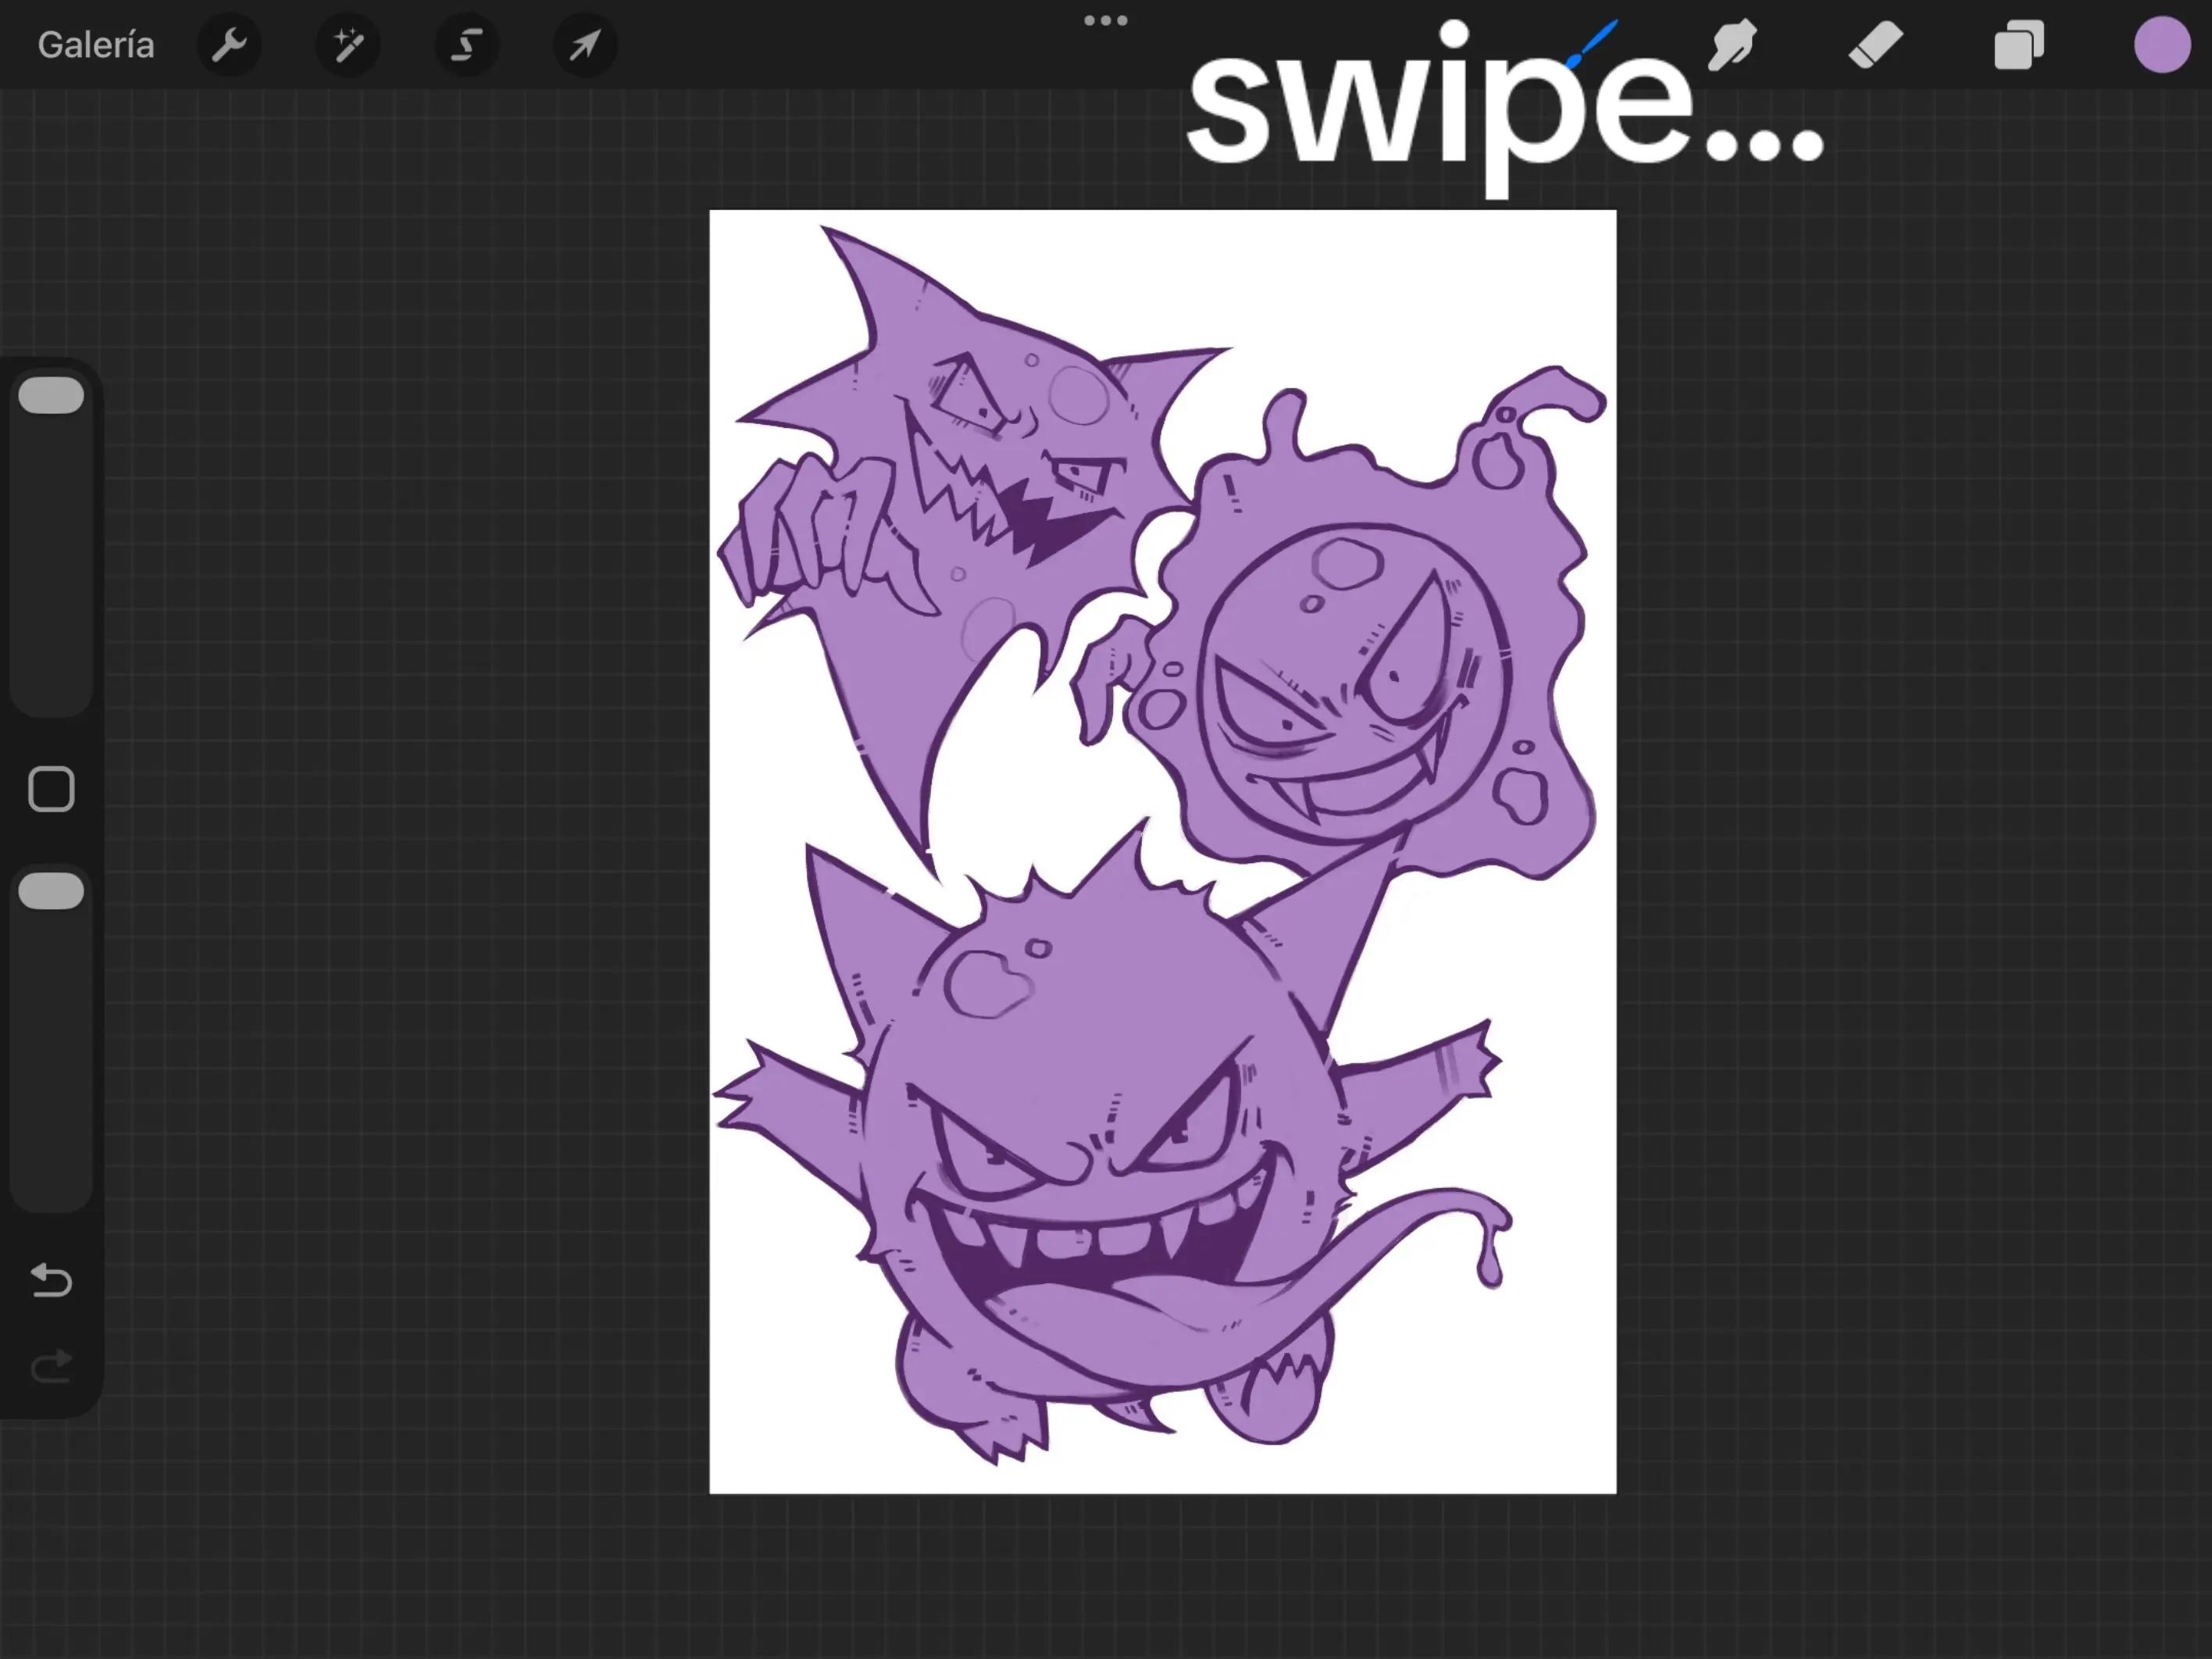Open the Layers panel
The width and height of the screenshot is (2212, 1659).
tap(2019, 45)
